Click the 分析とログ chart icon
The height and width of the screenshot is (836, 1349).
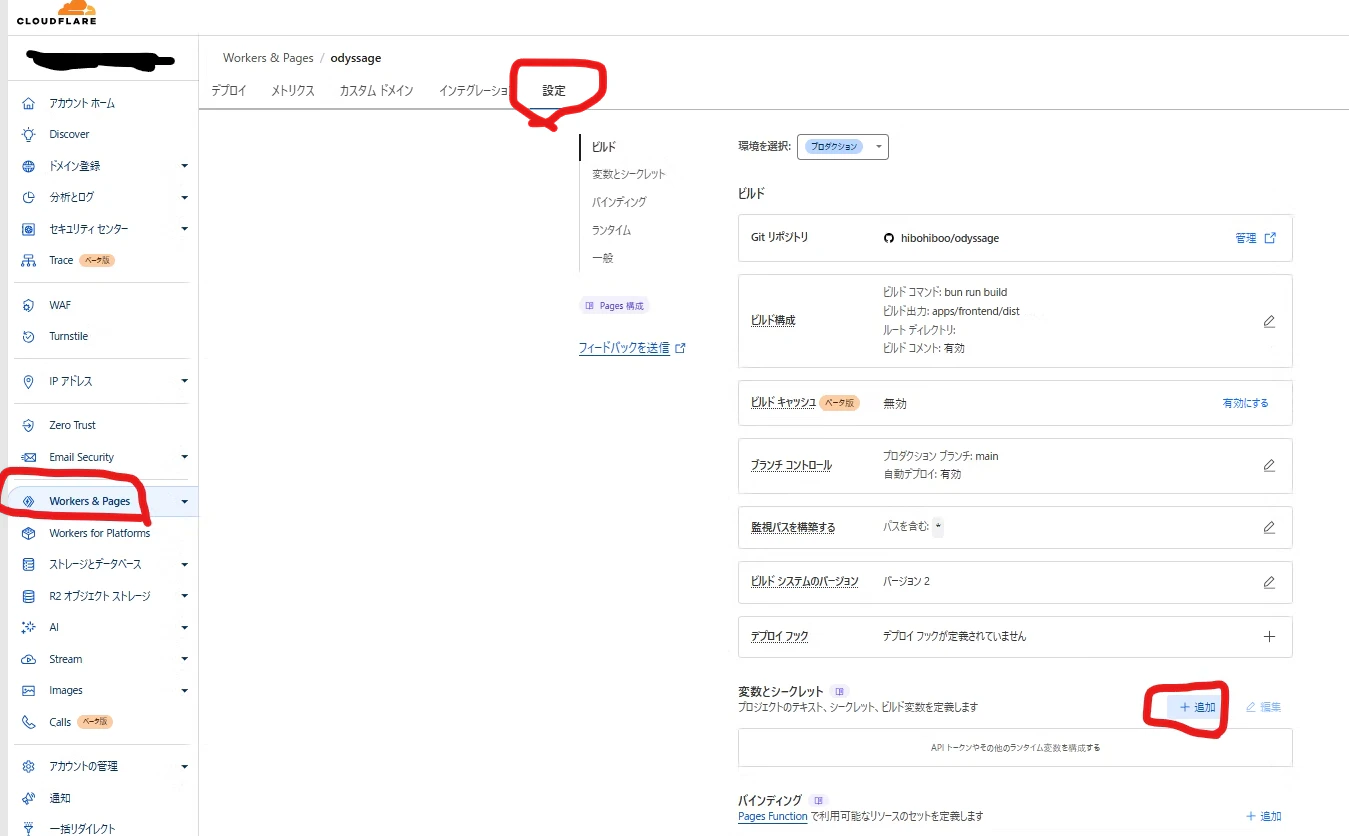point(28,197)
